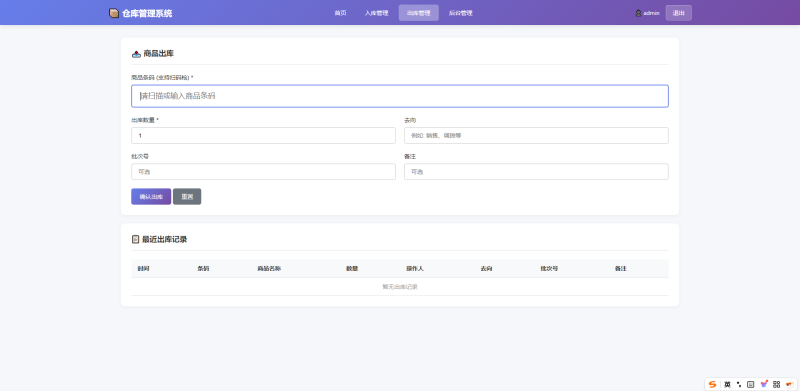This screenshot has height=391, width=800.
Task: Select the 出库管理 nav tab
Action: 418,13
